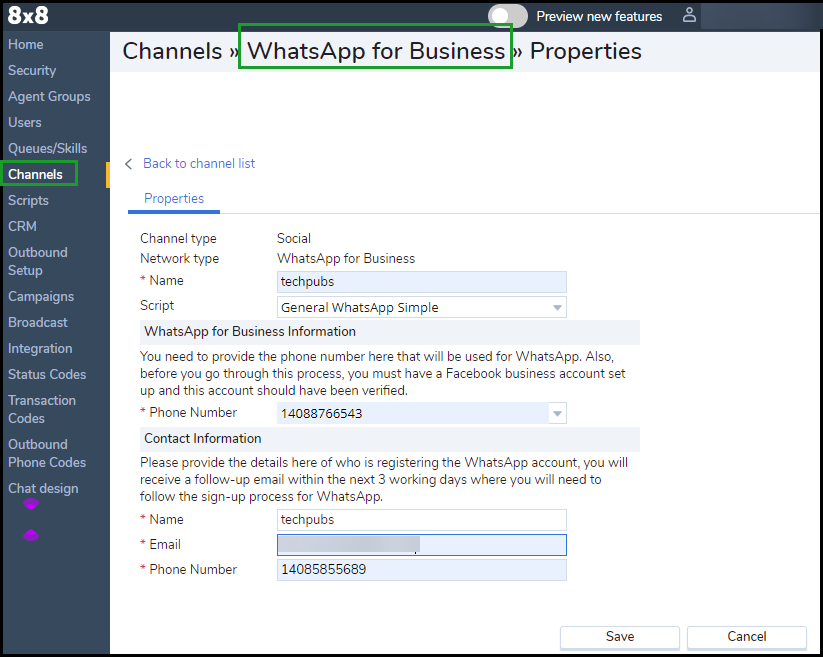The width and height of the screenshot is (823, 657).
Task: Click the 8x8 logo
Action: coord(28,15)
